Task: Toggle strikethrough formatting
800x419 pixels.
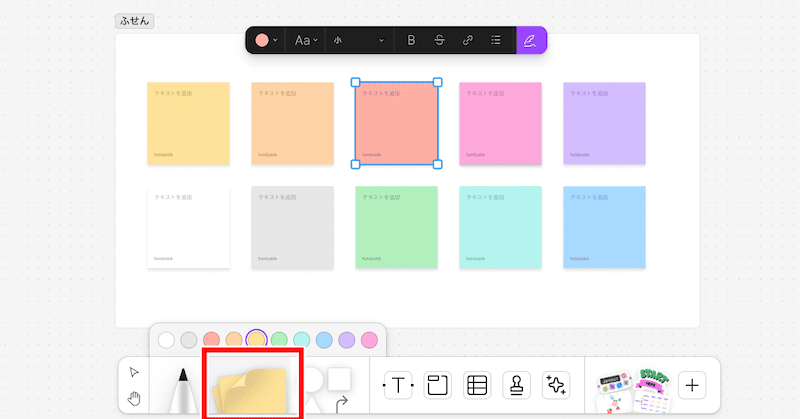Action: click(439, 40)
